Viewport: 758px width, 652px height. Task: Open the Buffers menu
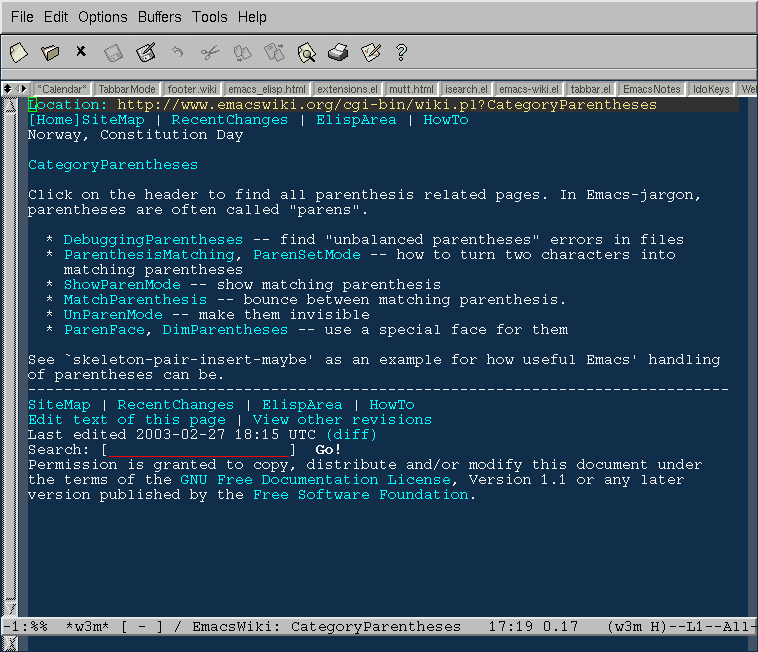coord(160,17)
